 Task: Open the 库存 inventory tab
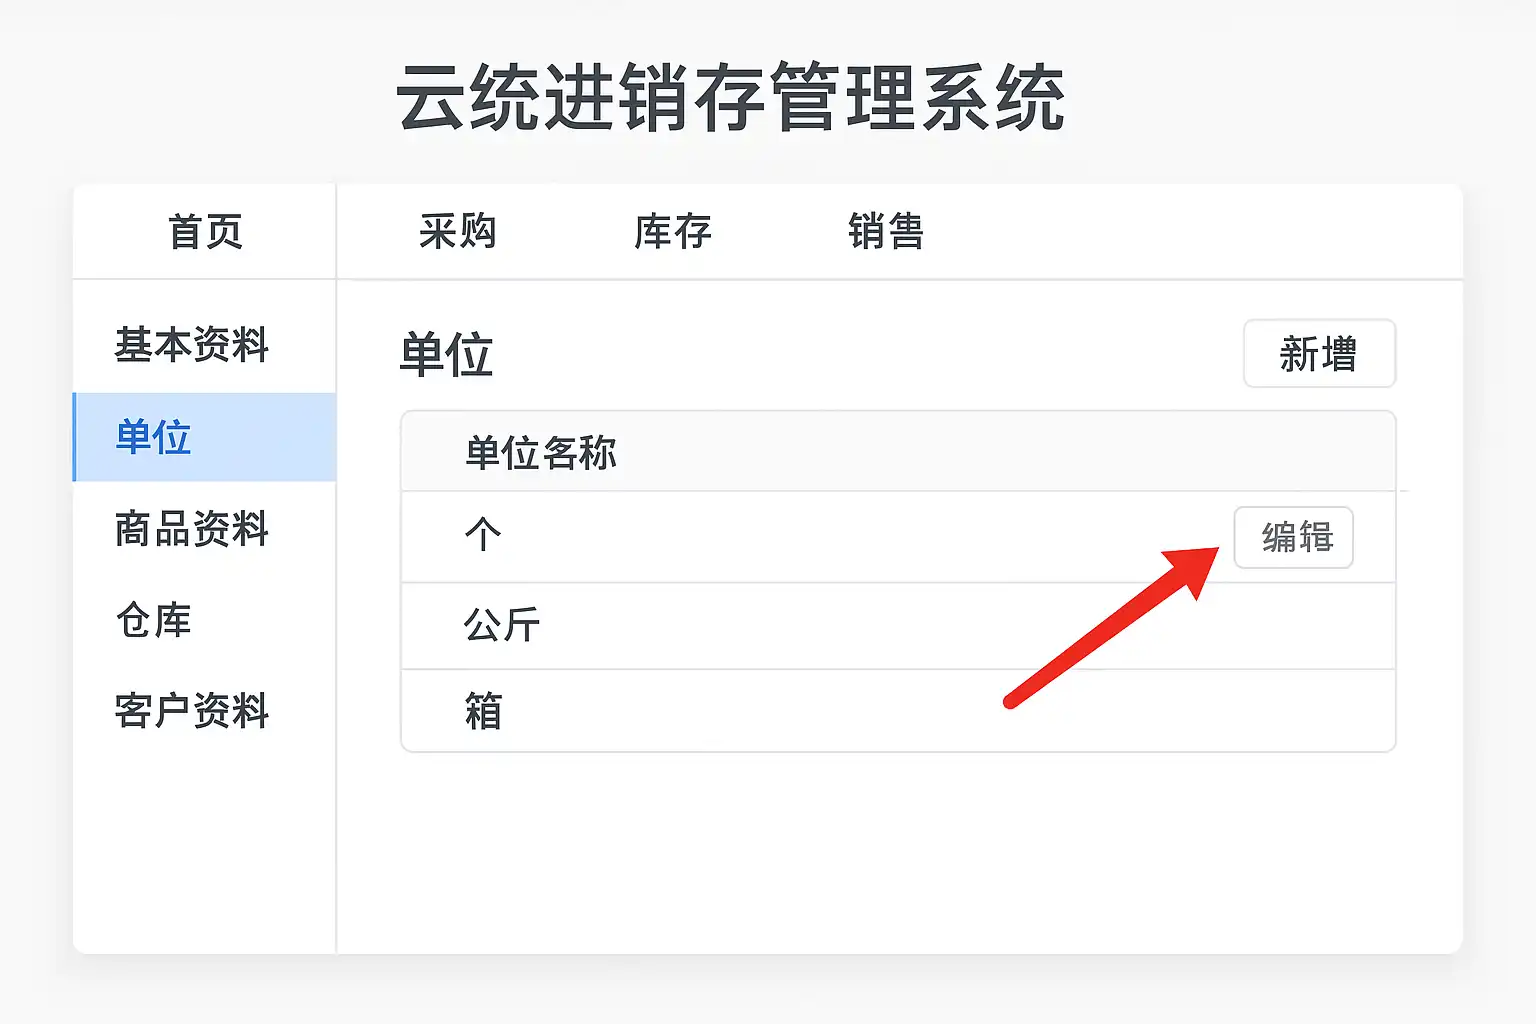(x=672, y=232)
